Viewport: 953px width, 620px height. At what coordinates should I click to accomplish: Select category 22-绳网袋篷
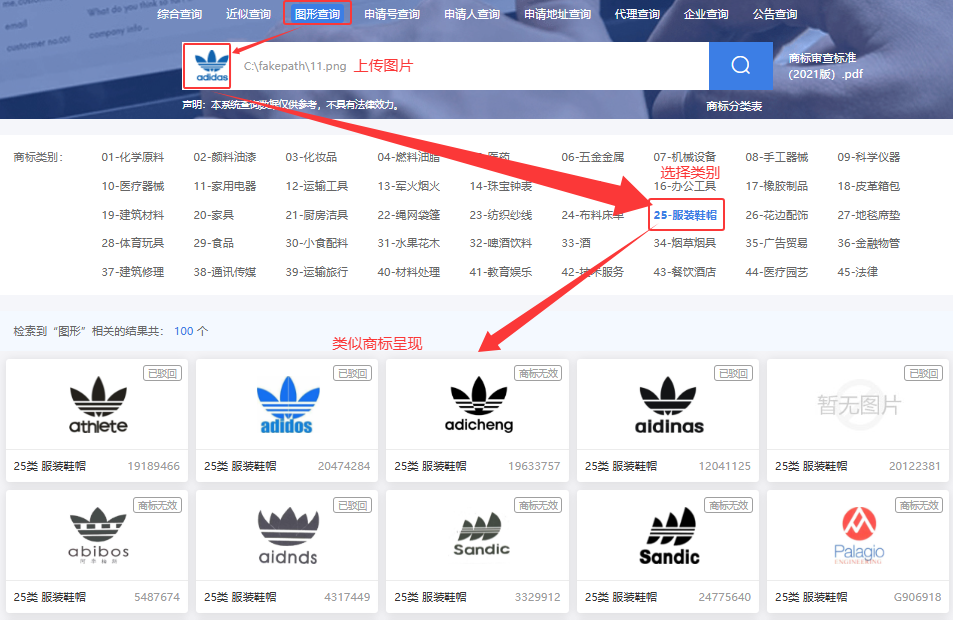click(x=408, y=215)
